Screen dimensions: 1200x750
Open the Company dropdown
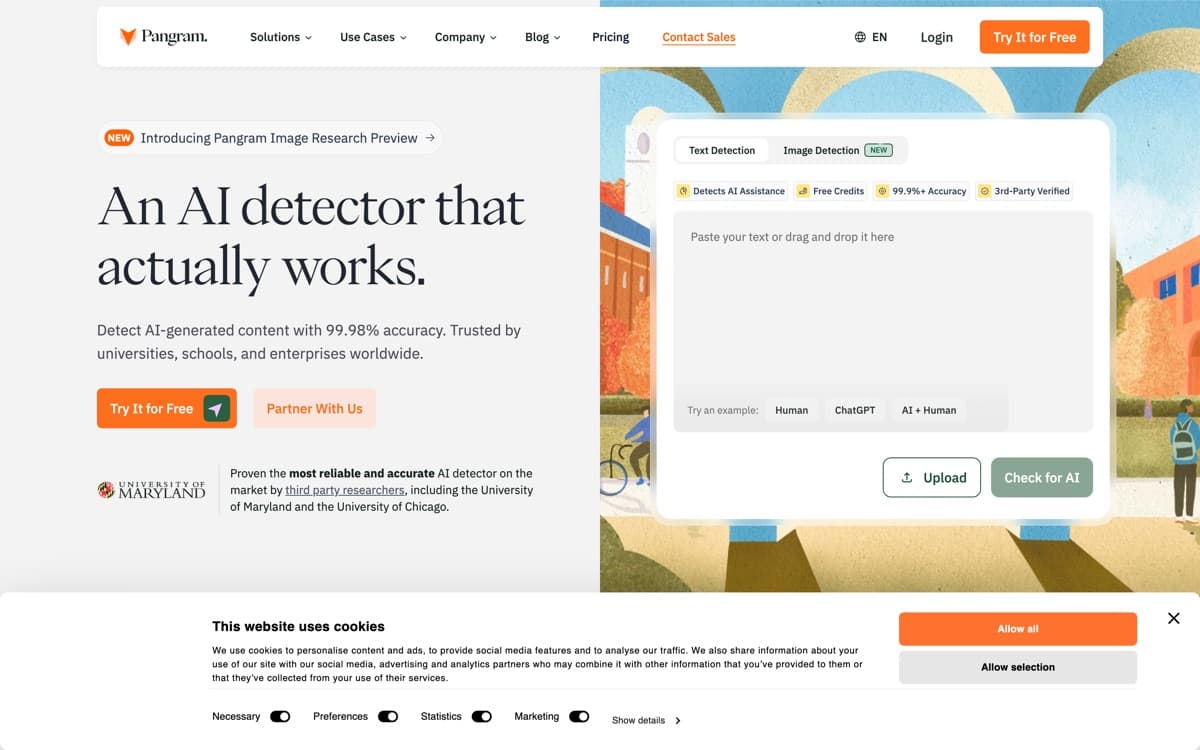point(465,37)
